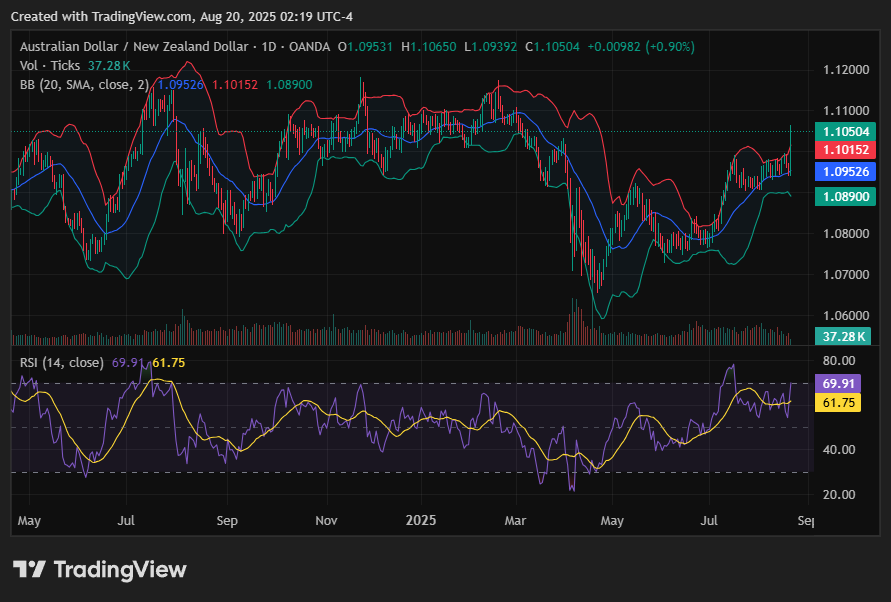Screen dimensions: 891x602
Task: Click the TradingView wordmark text
Action: [120, 570]
